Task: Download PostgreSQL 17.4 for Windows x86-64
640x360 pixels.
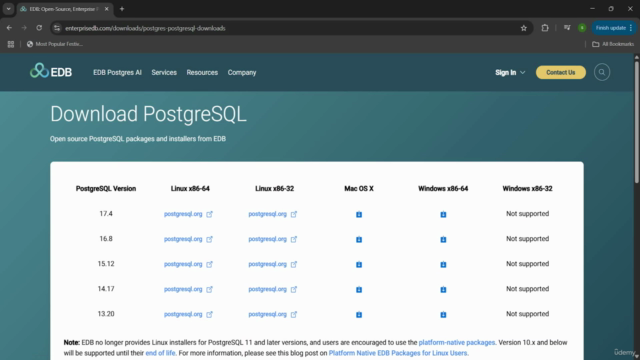Action: 443,214
